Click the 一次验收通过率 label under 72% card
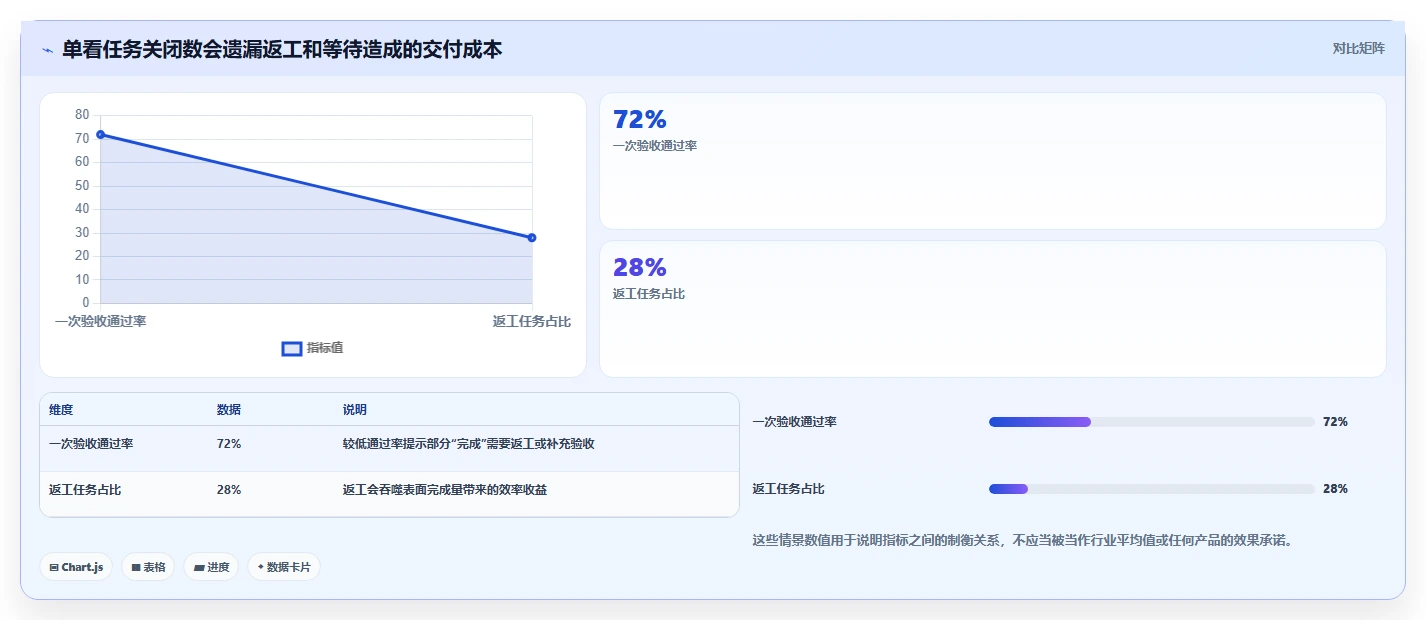 (655, 146)
